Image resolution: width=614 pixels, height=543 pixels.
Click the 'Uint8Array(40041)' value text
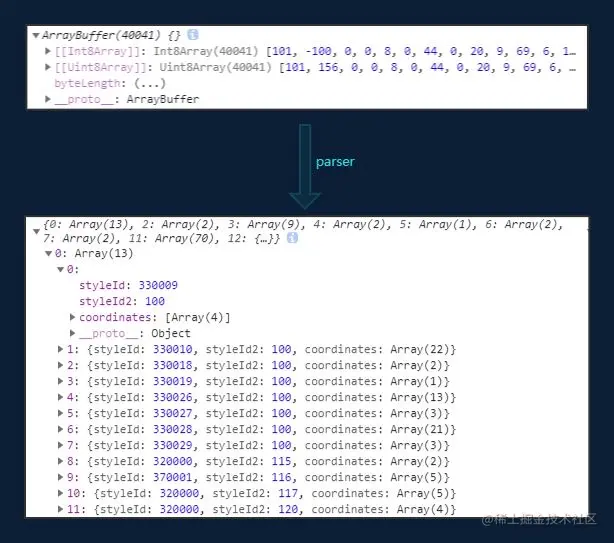(215, 67)
